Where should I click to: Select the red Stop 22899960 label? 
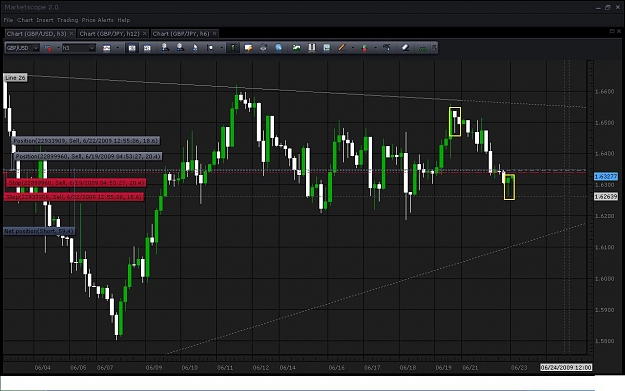(76, 183)
